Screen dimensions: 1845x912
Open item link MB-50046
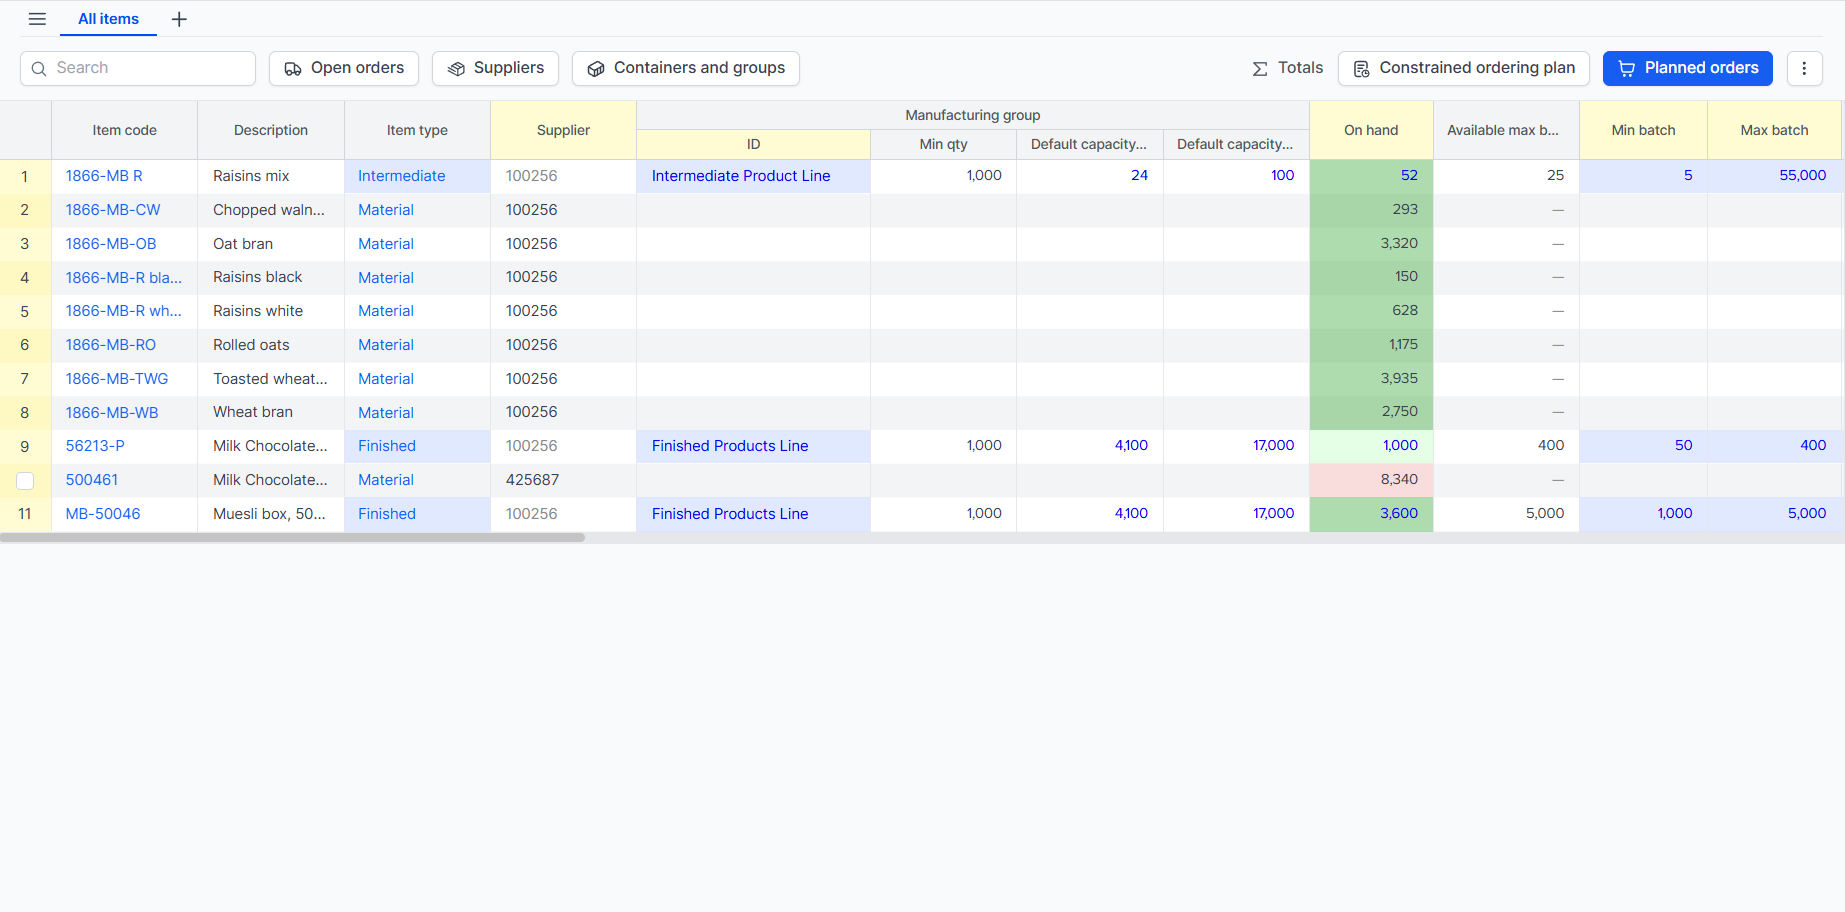[x=103, y=514]
